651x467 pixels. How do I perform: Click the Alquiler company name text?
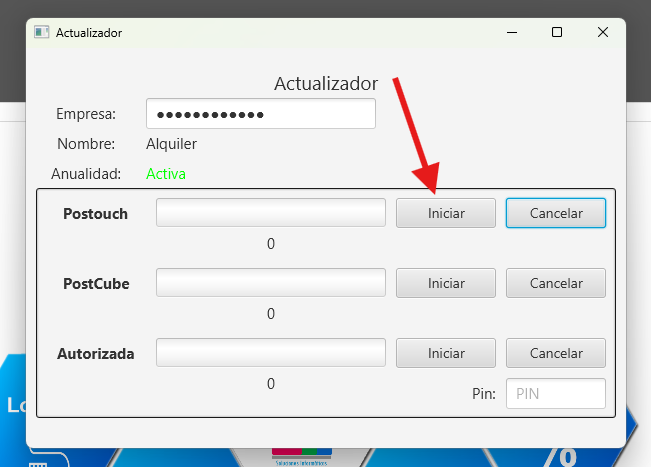(x=171, y=144)
